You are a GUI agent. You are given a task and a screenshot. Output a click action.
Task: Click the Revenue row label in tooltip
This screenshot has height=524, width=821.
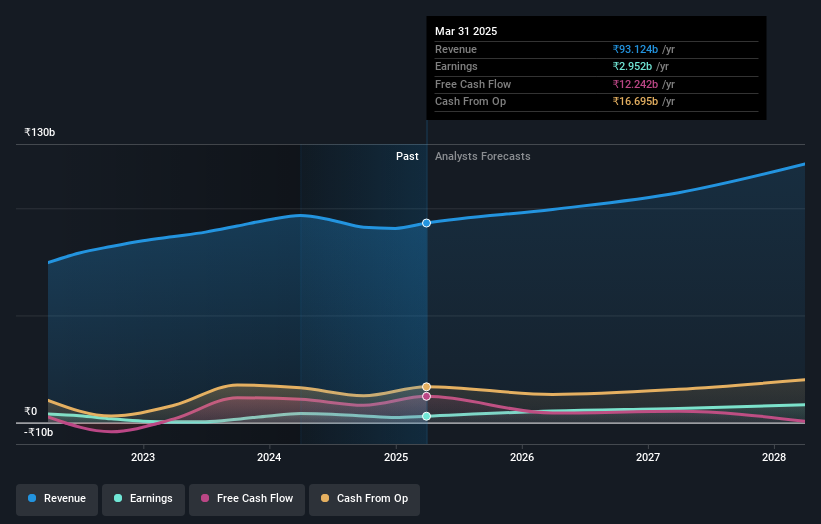coord(456,49)
